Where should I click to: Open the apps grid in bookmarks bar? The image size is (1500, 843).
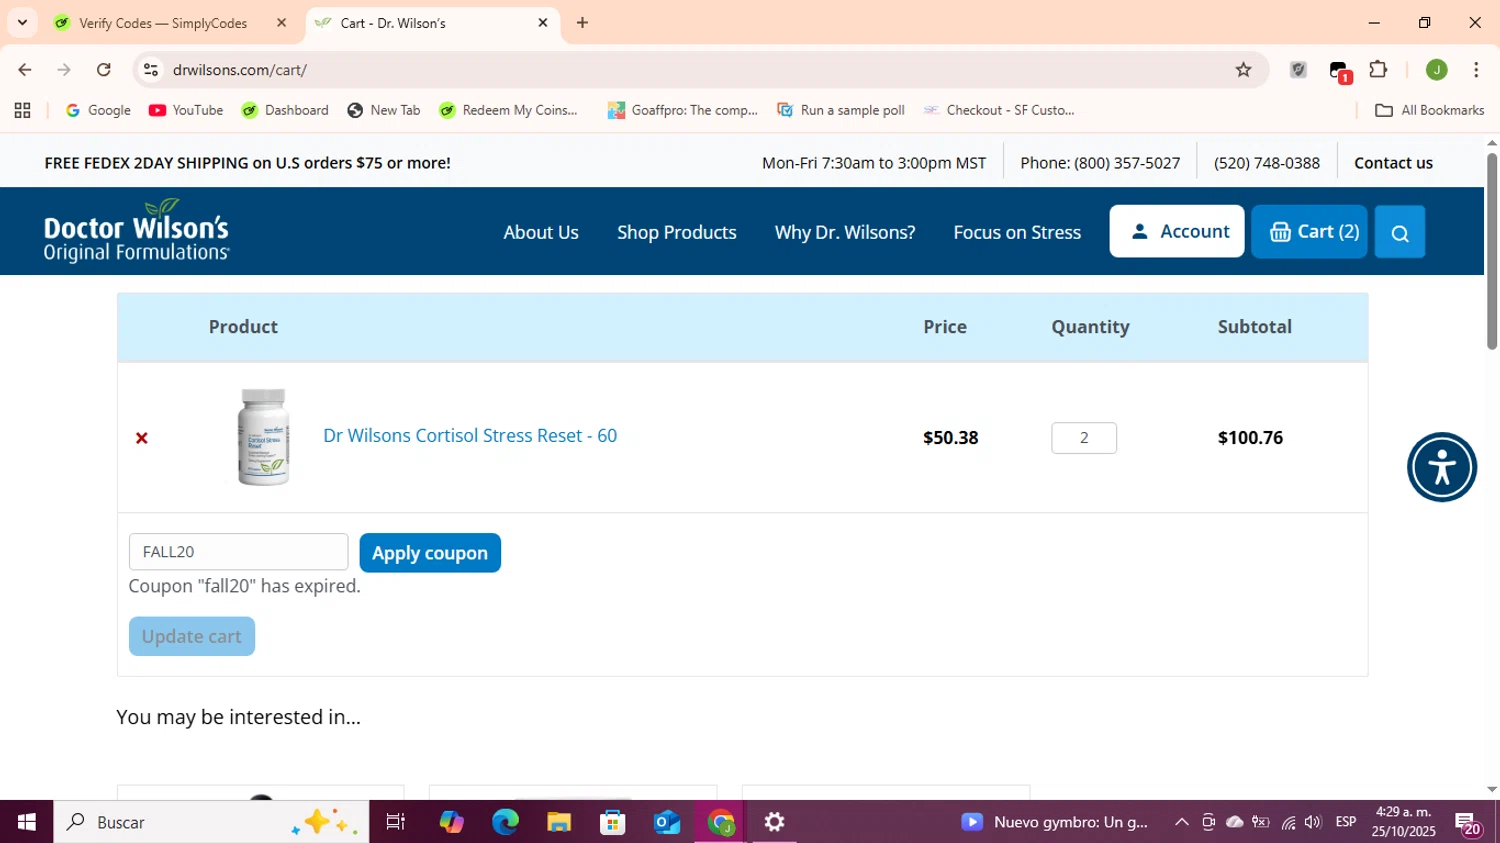[22, 110]
